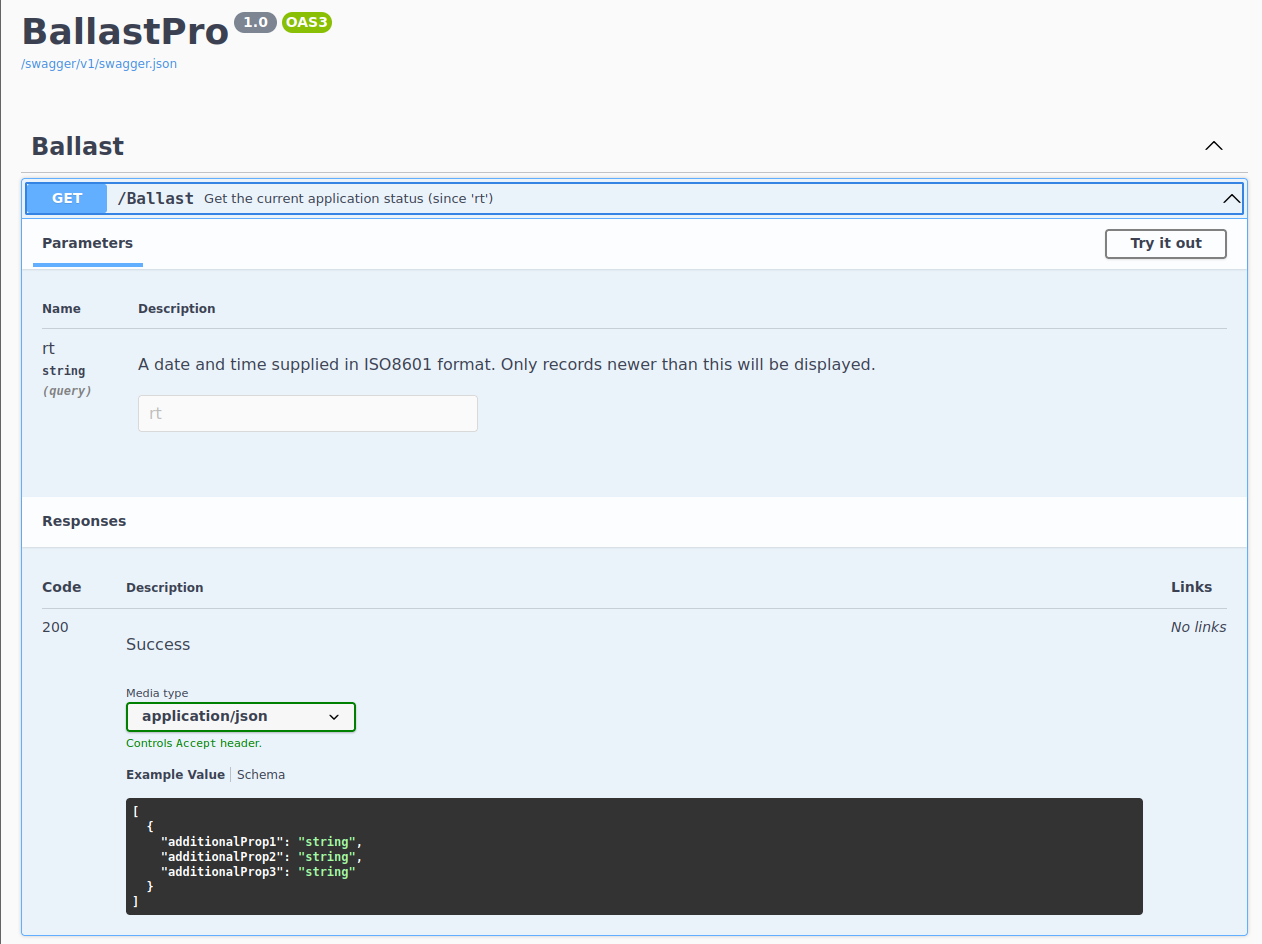This screenshot has height=944, width=1262.
Task: Click the 'string' type under rt
Action: (64, 371)
